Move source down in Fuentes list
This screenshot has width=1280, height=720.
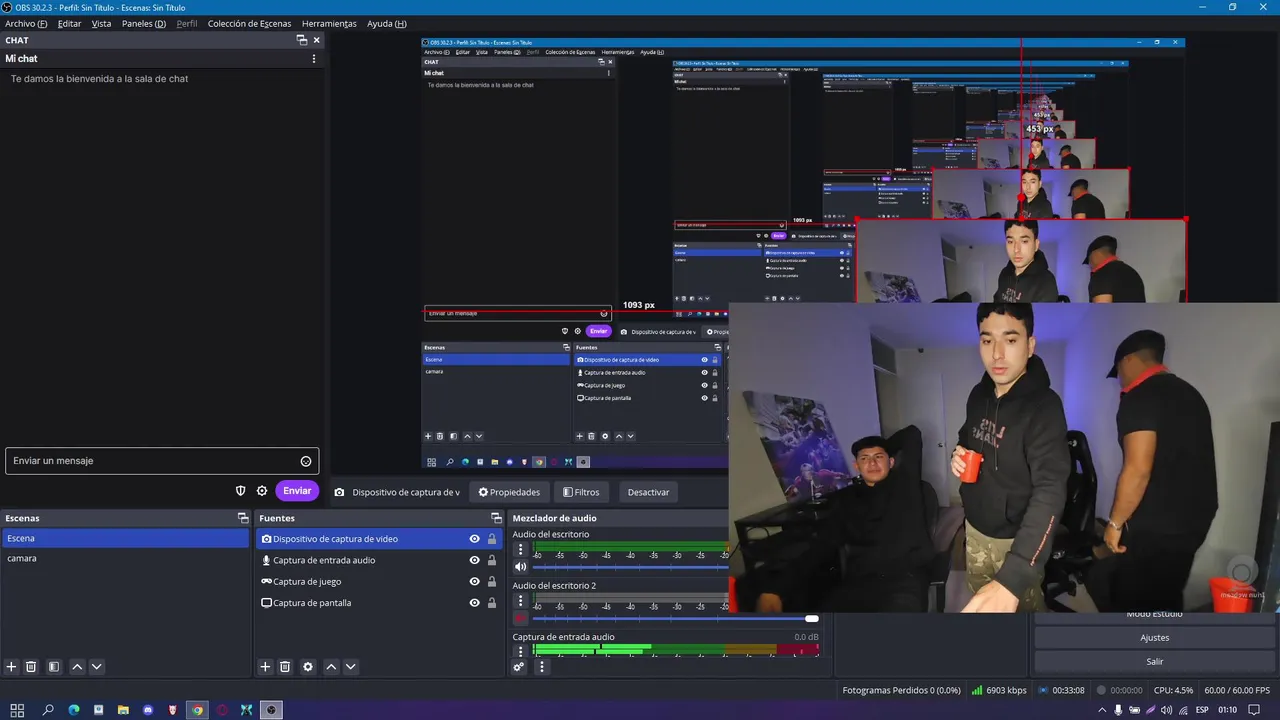(x=351, y=667)
